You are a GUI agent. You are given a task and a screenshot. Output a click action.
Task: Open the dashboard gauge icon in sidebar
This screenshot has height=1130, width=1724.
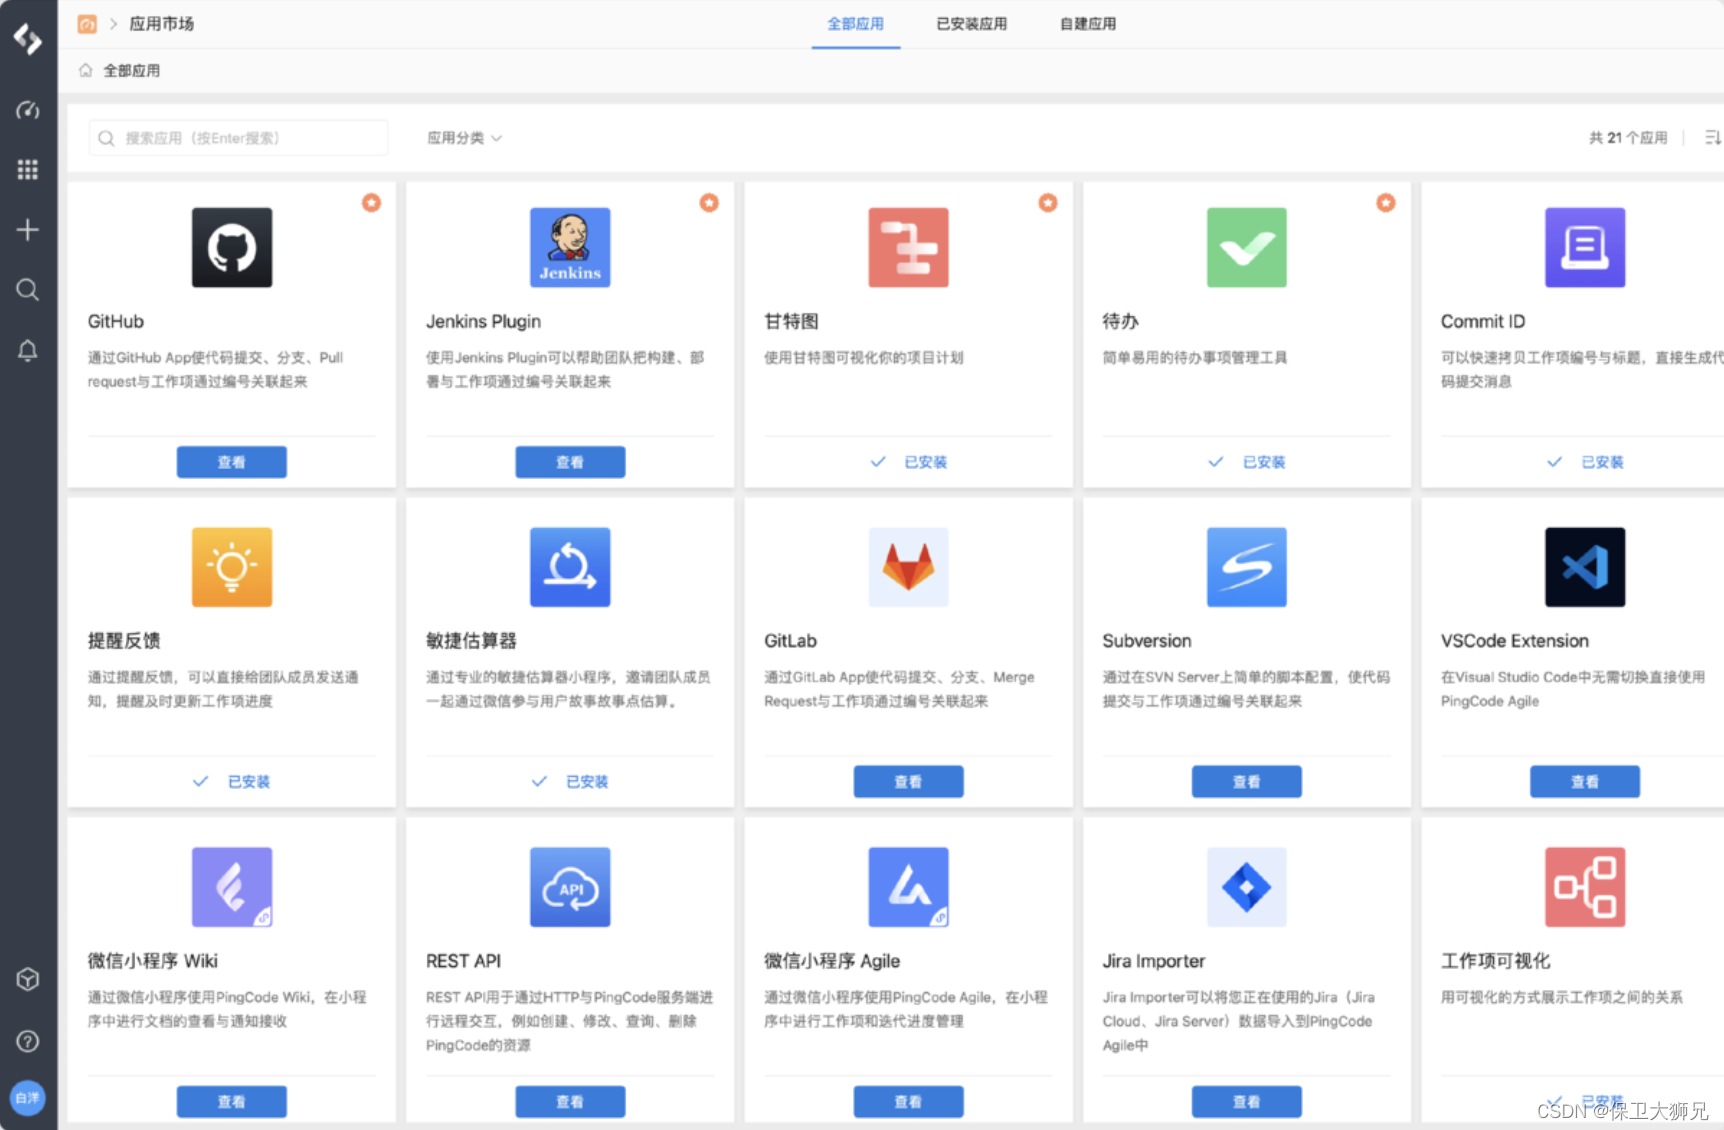28,109
